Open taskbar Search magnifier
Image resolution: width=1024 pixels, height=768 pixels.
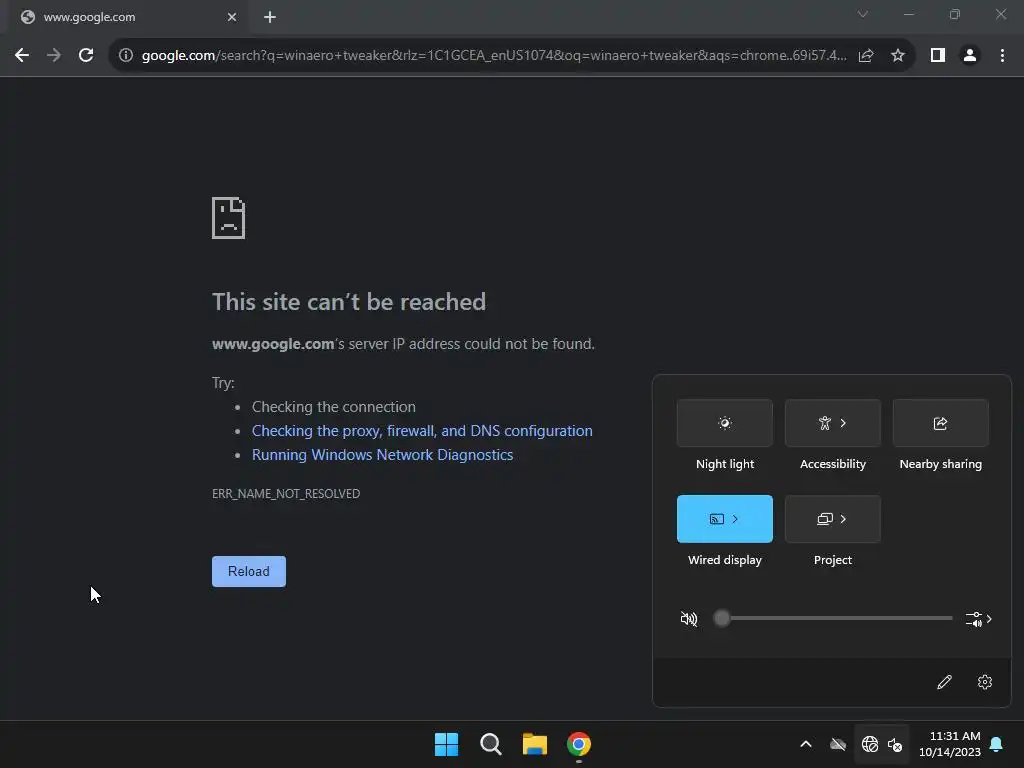coord(490,744)
